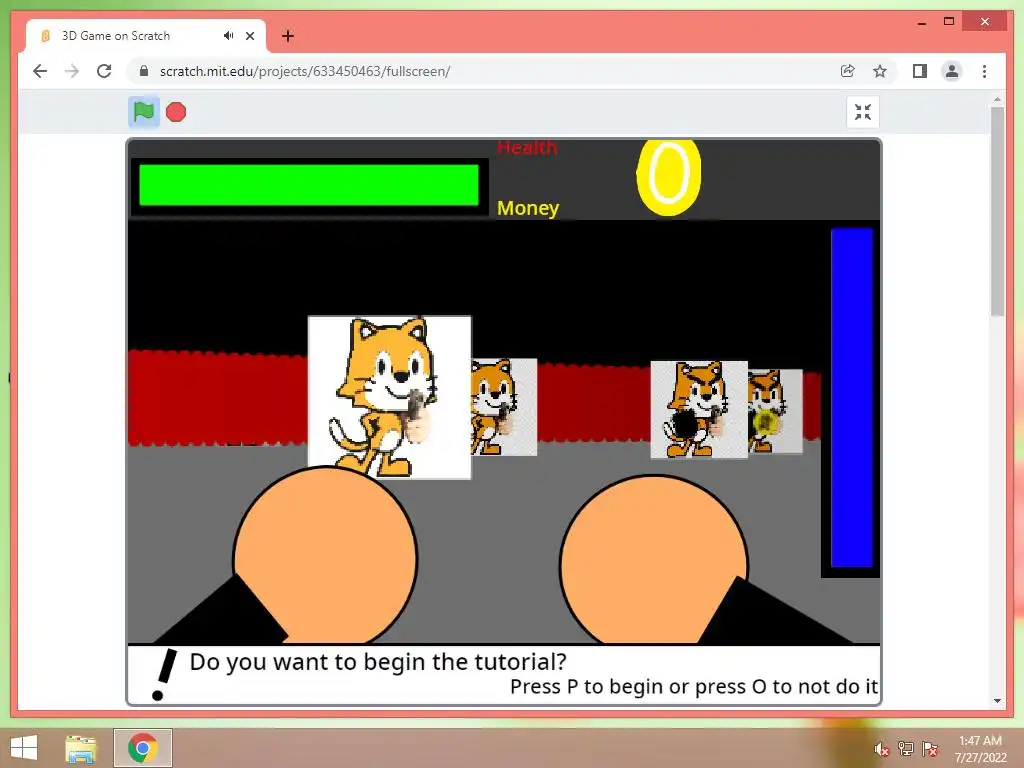Click the lock icon in address bar
This screenshot has width=1024, height=768.
[144, 71]
